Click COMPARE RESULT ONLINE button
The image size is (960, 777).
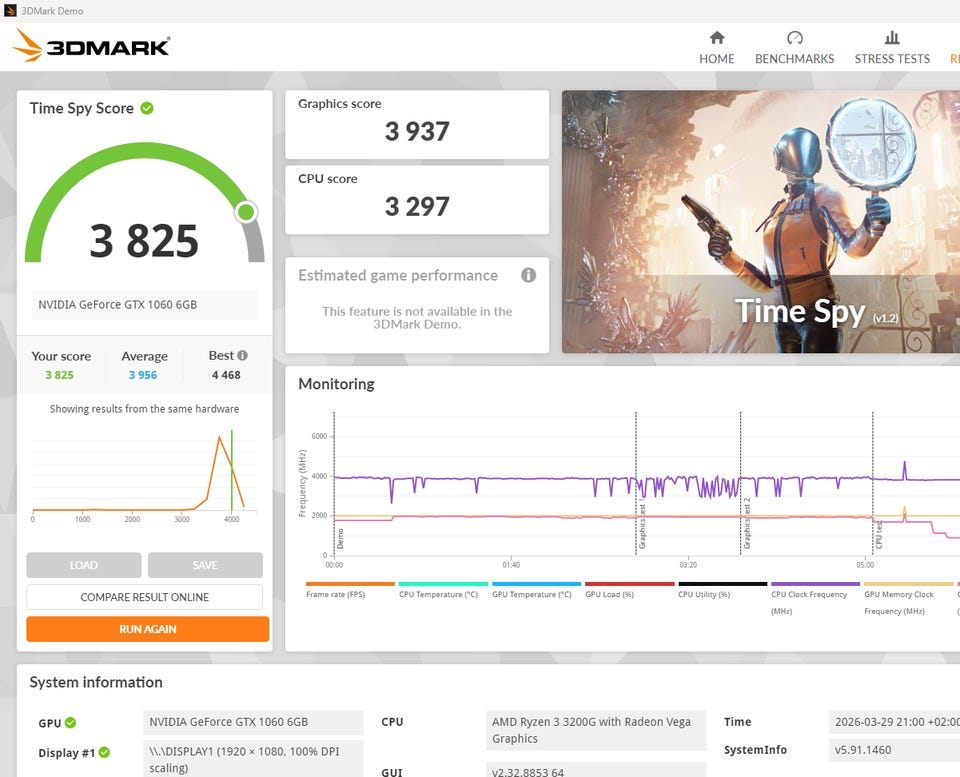tap(145, 597)
